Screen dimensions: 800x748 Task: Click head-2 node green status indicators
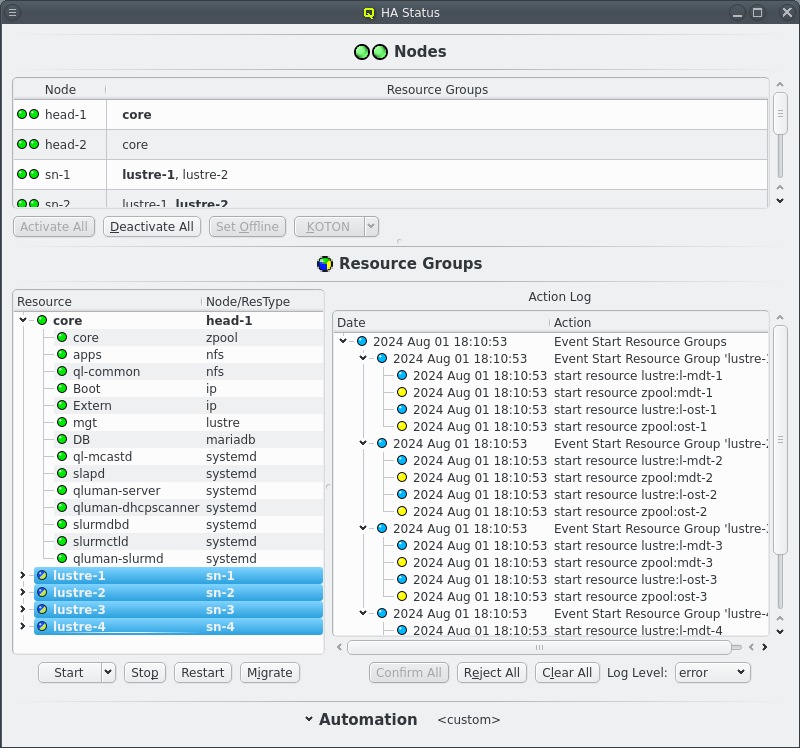(28, 144)
